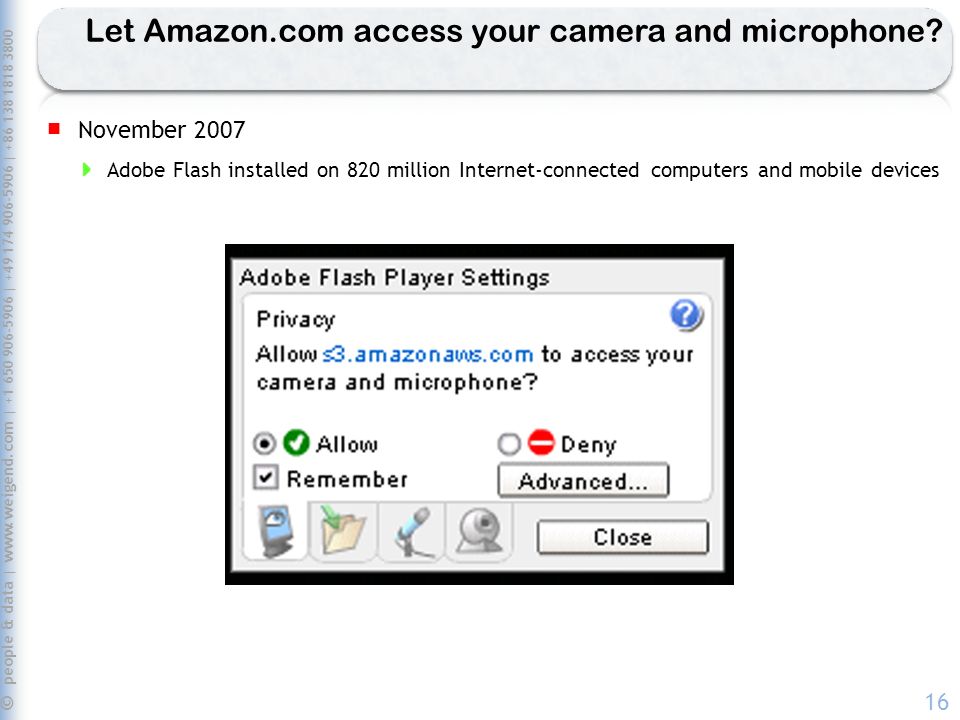Open the Camera webcam settings tab icon
The image size is (960, 720).
tap(479, 531)
